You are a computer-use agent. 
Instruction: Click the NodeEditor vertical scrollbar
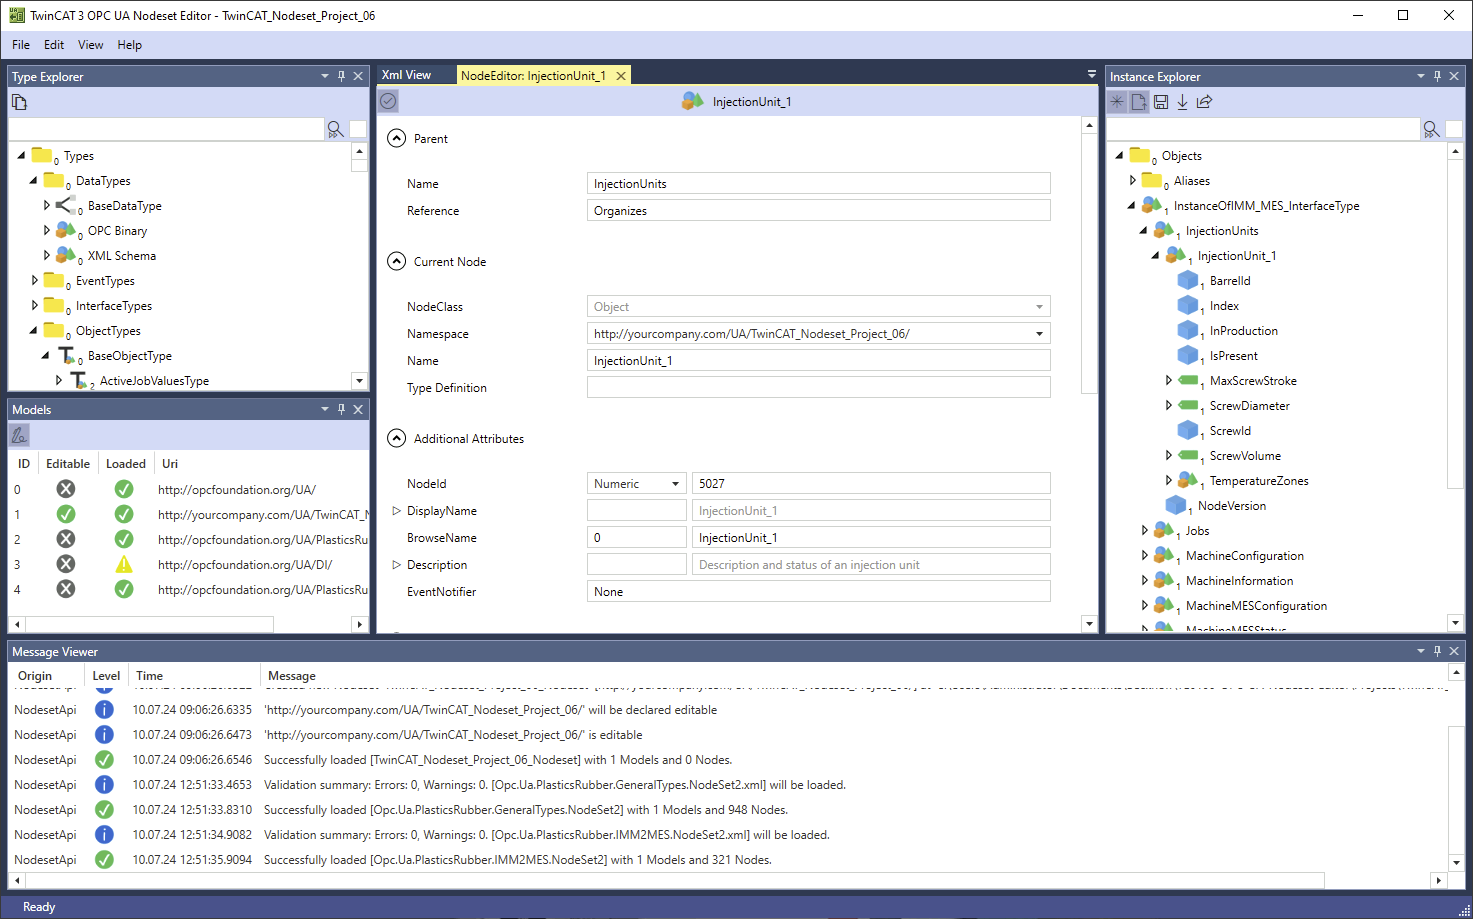click(x=1089, y=264)
